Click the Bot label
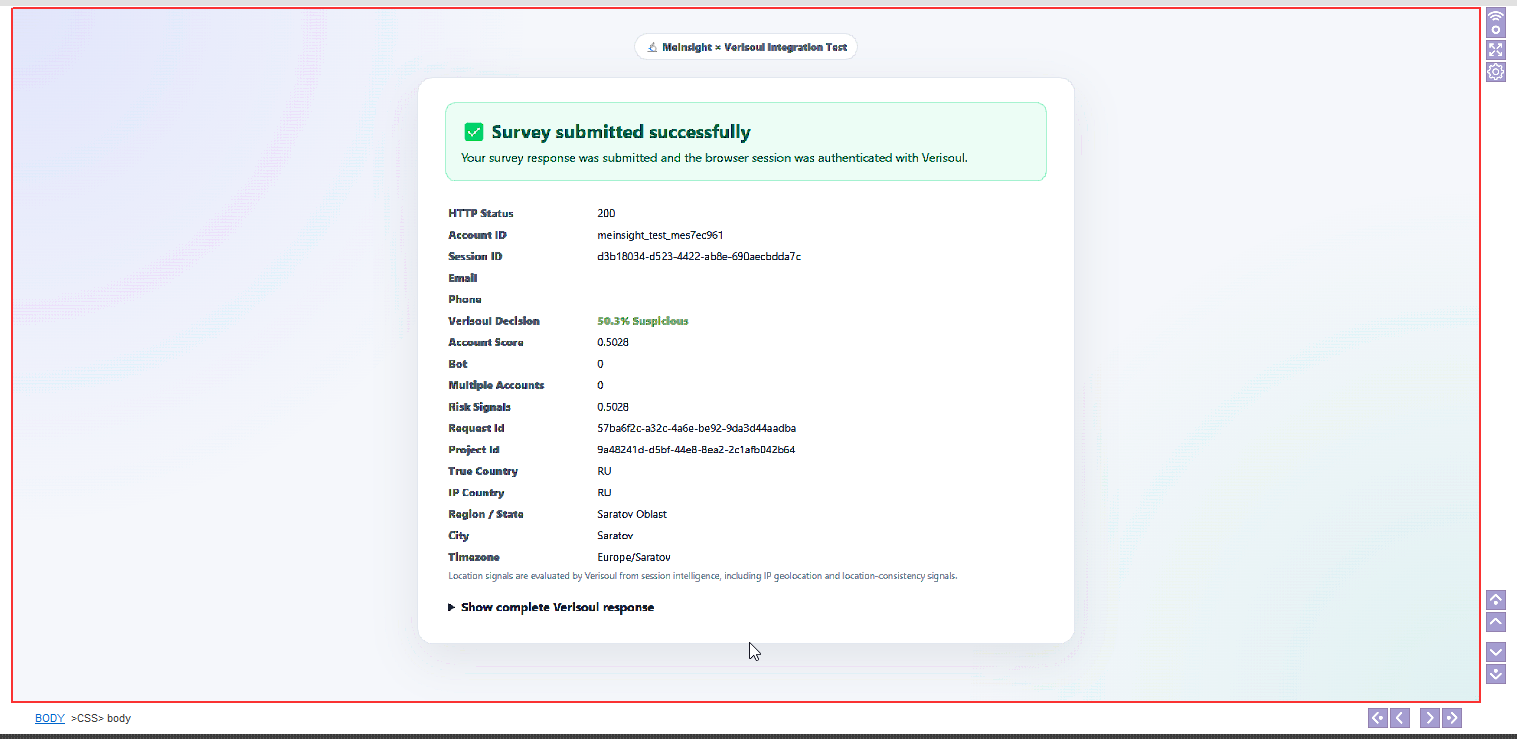 pos(458,364)
